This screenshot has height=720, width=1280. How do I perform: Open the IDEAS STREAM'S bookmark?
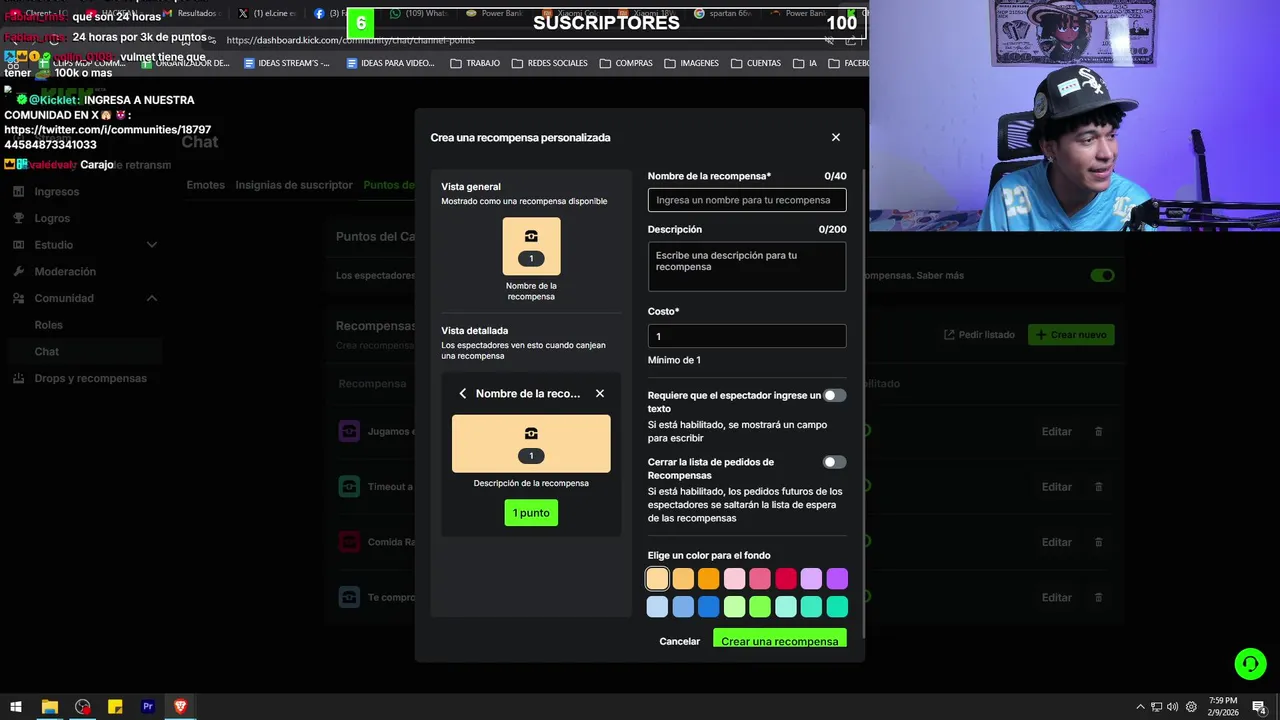click(x=286, y=63)
